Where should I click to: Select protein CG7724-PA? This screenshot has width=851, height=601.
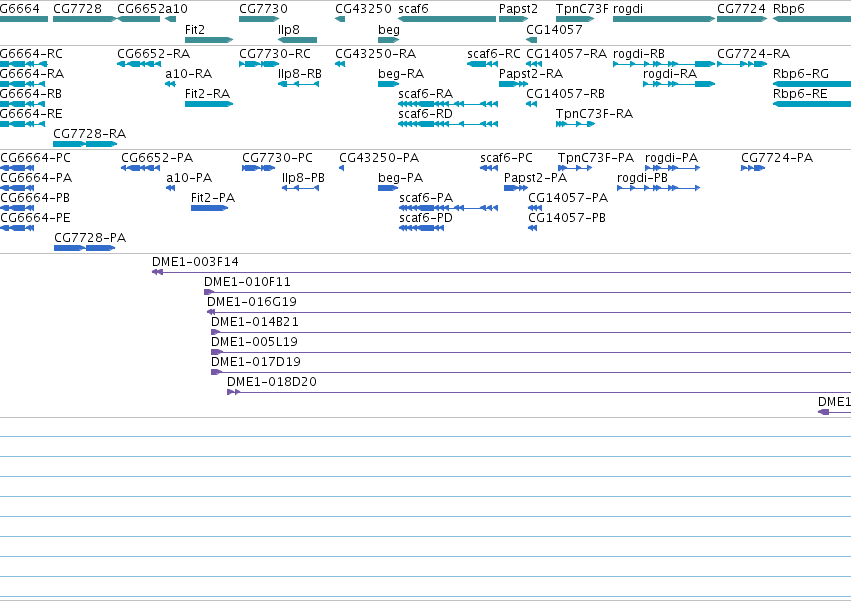(753, 168)
